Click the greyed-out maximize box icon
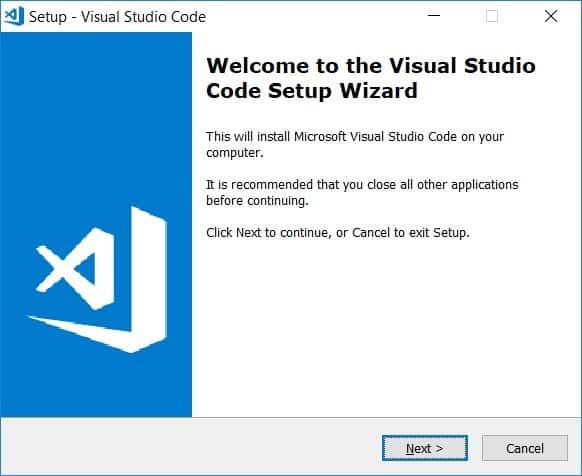The image size is (582, 476). click(492, 16)
